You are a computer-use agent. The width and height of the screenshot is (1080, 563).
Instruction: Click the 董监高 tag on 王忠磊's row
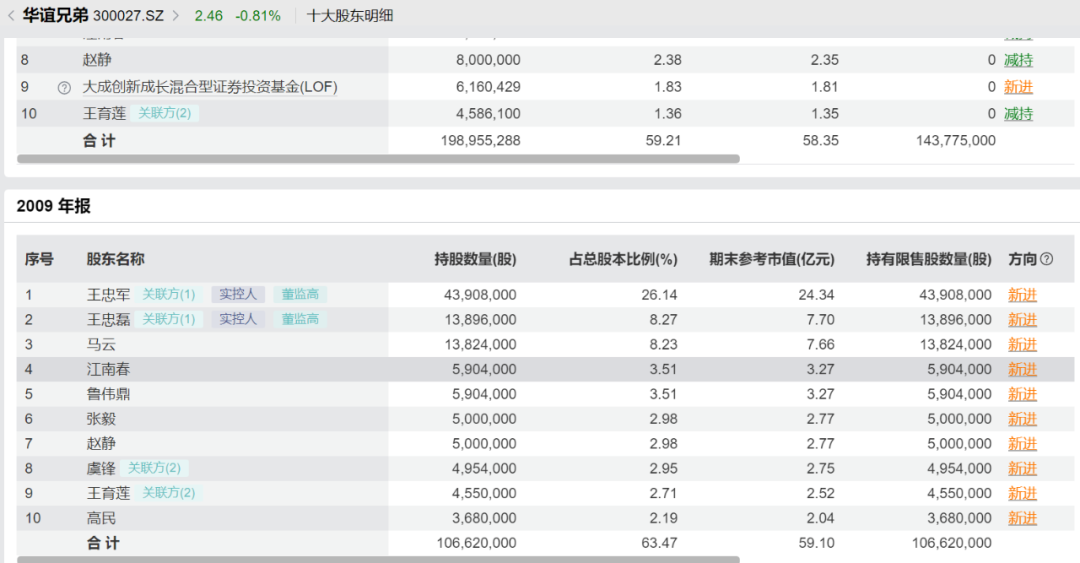pos(300,320)
